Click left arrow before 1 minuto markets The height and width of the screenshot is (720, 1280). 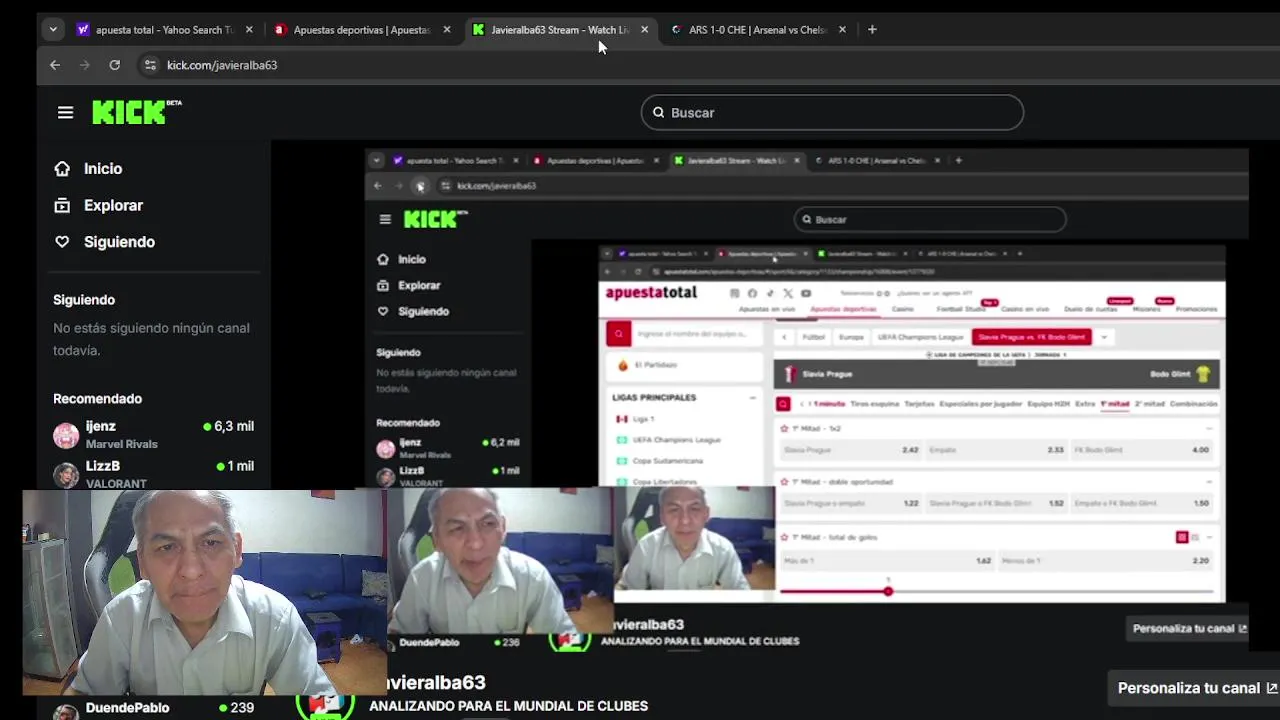(801, 404)
